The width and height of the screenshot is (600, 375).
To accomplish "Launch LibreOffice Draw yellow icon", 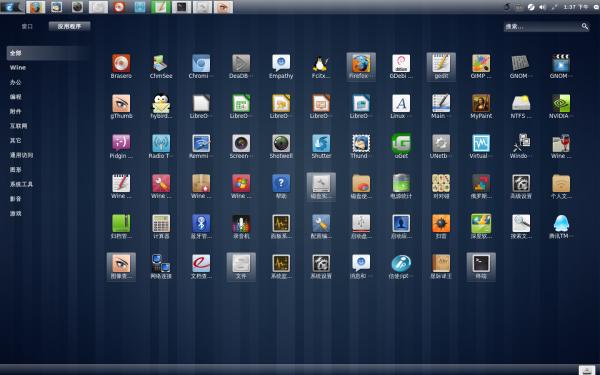I will pos(281,106).
